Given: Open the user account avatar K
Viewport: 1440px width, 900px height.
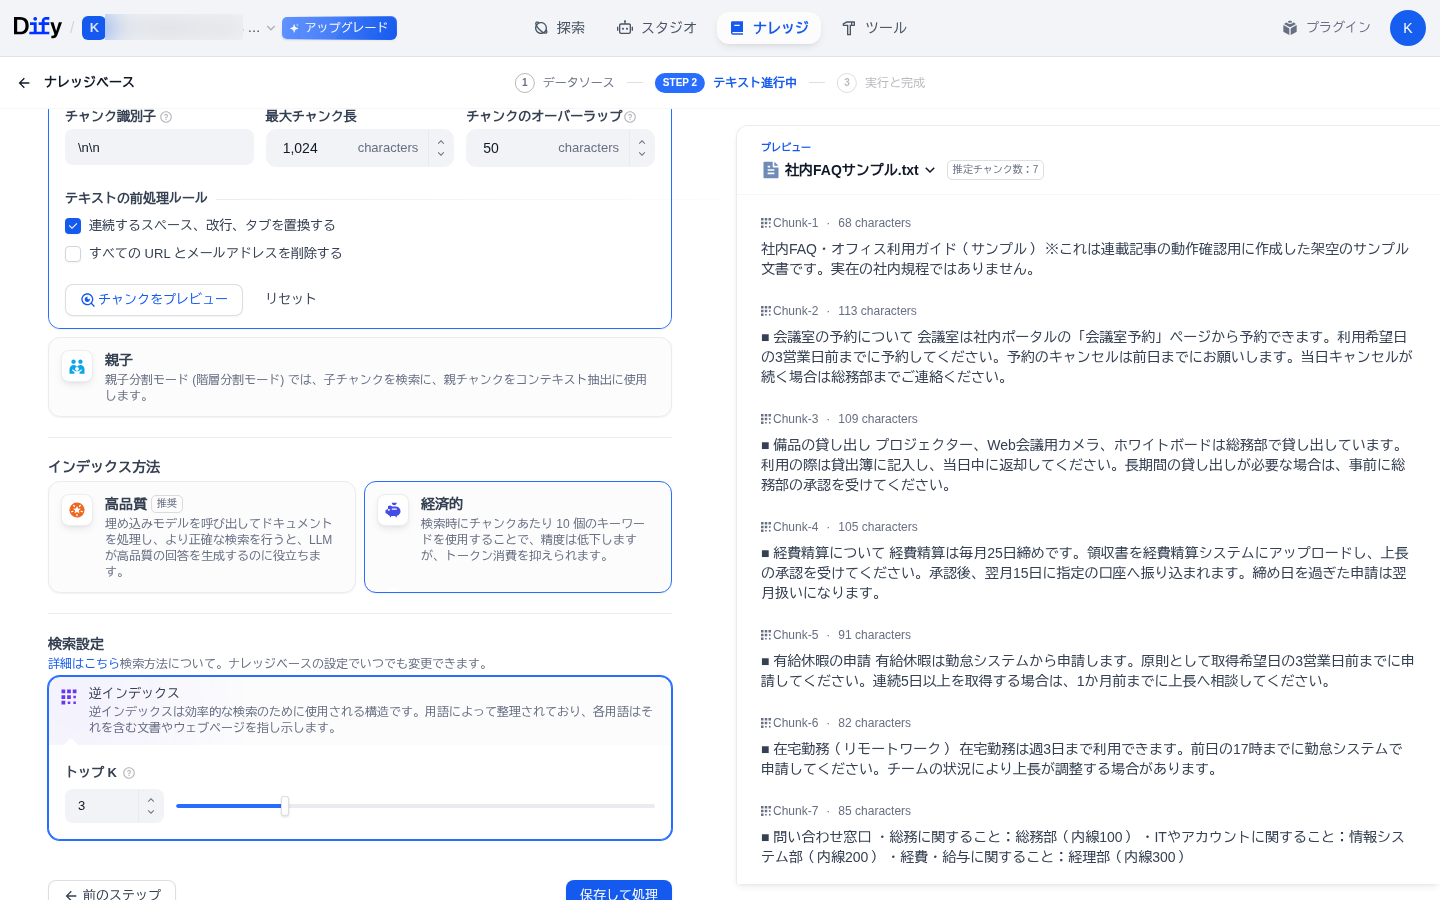Looking at the screenshot, I should [1407, 28].
